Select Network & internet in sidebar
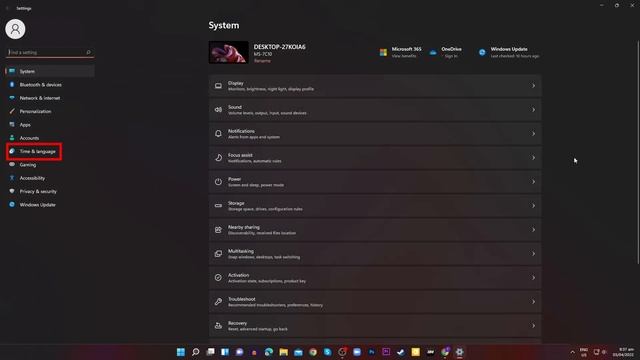This screenshot has width=640, height=360. tap(40, 98)
